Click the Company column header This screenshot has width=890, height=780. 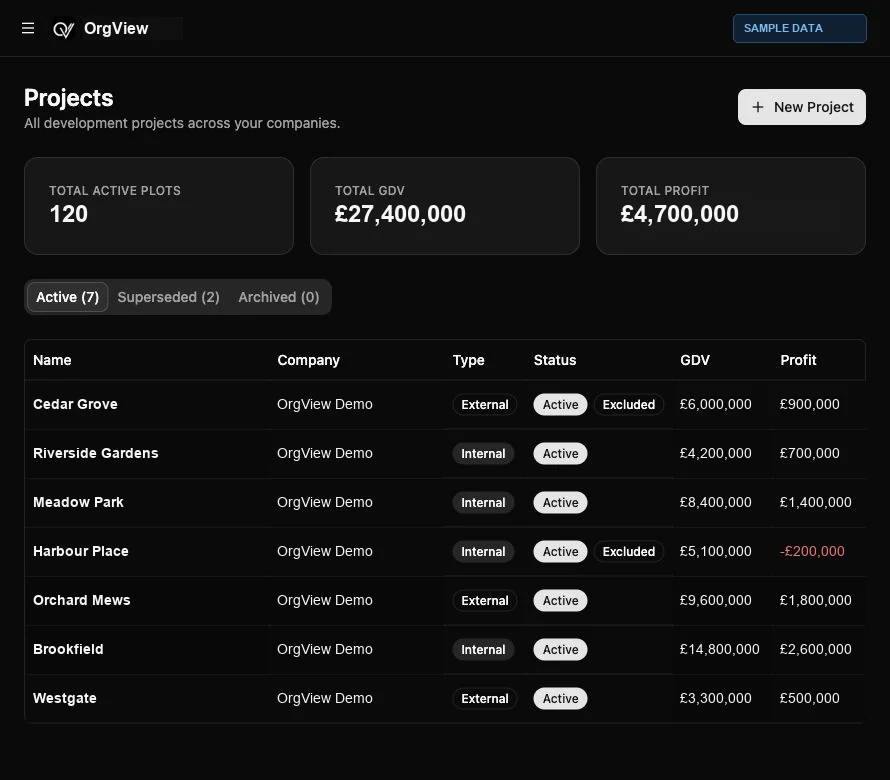pyautogui.click(x=308, y=360)
